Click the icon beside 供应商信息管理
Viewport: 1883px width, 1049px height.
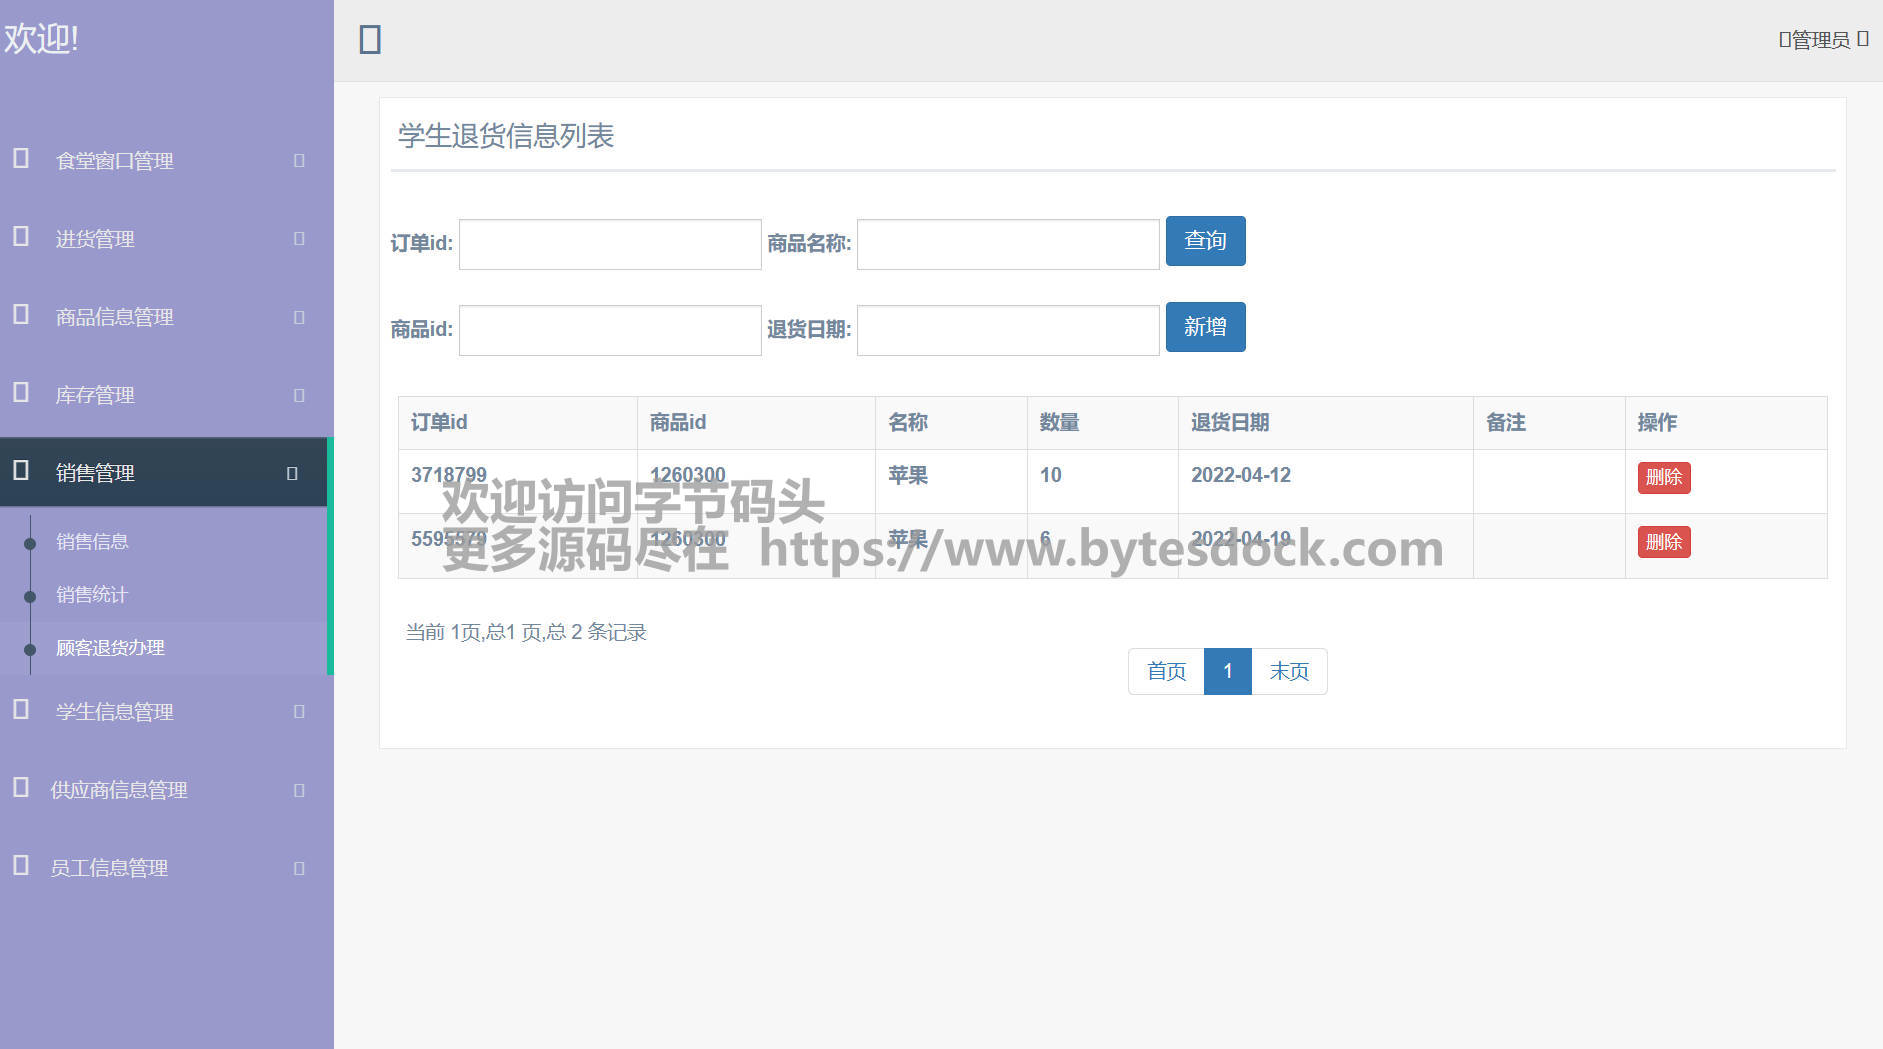[21, 788]
